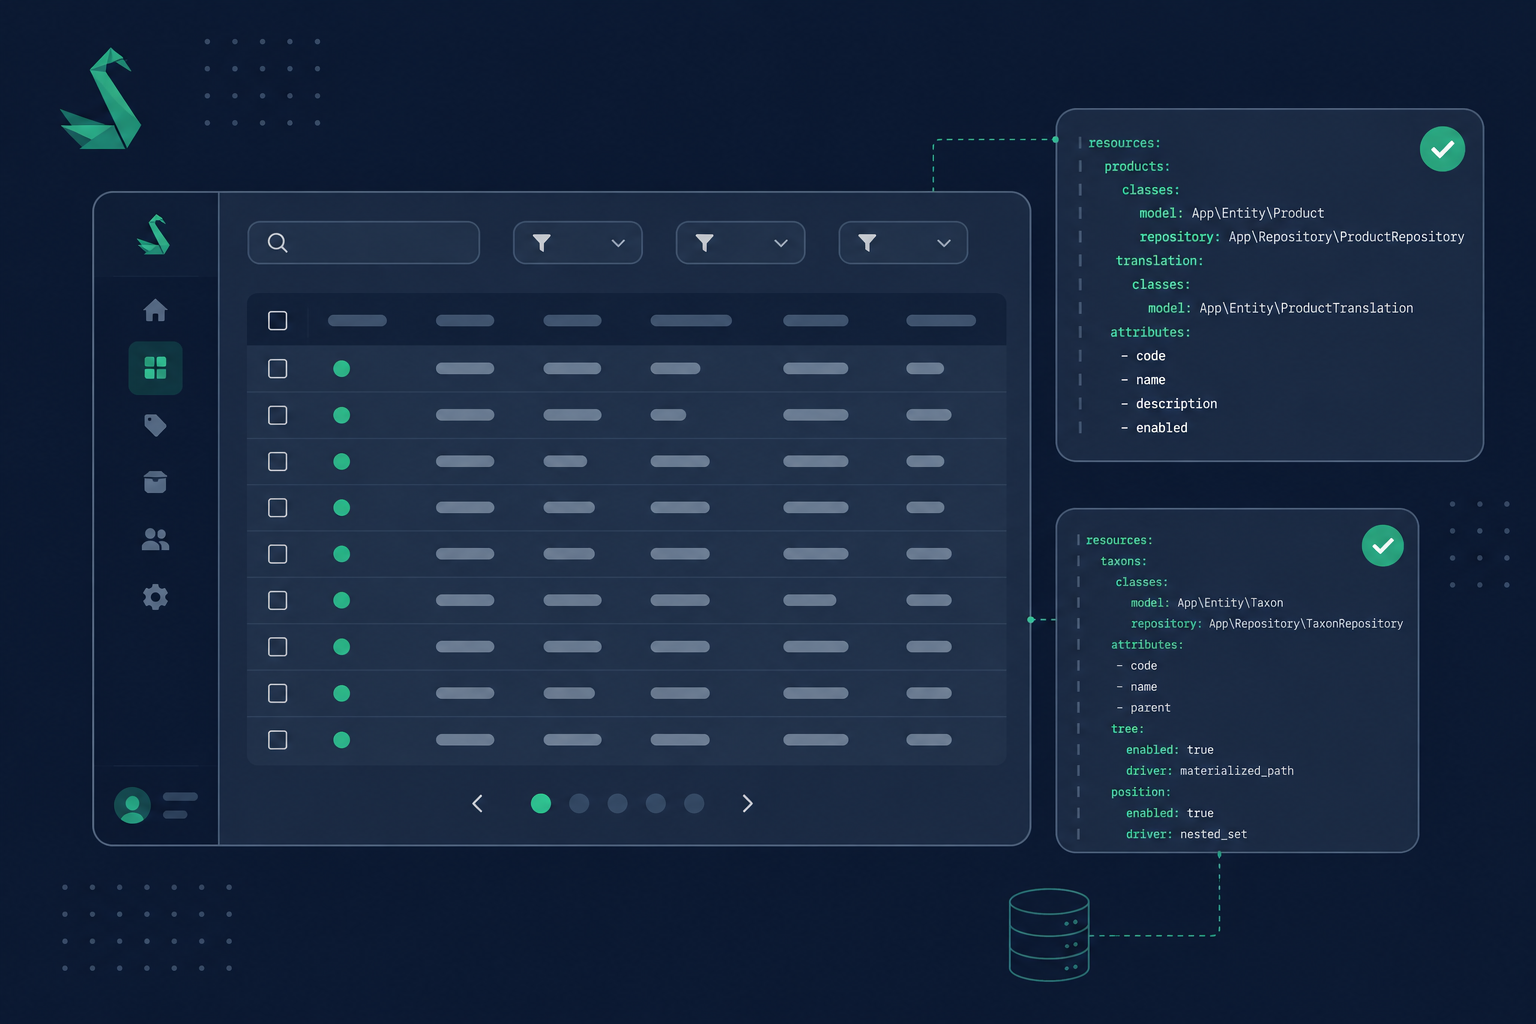1536x1024 pixels.
Task: Click the 'position:' key
Action: [1141, 792]
